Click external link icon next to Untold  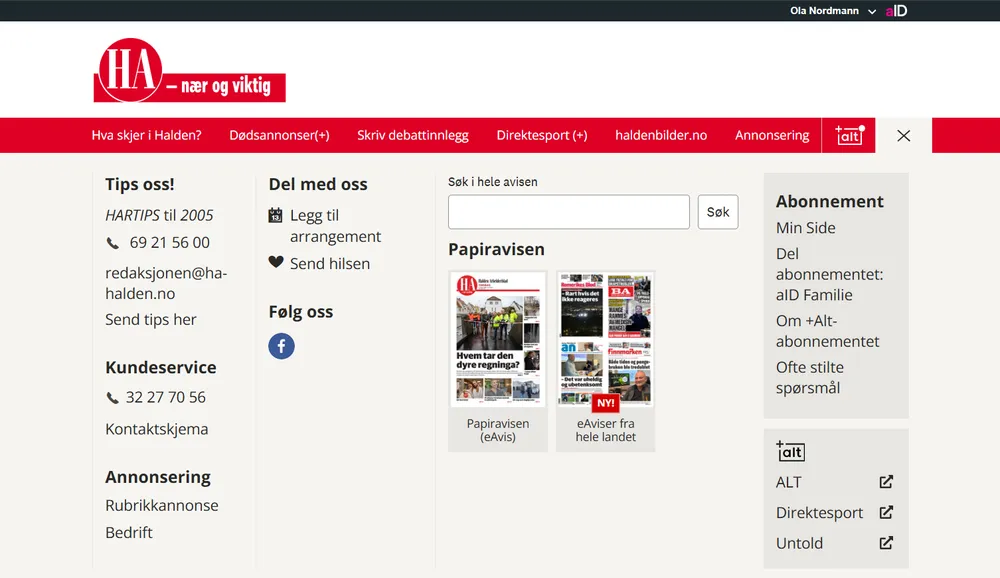[886, 544]
